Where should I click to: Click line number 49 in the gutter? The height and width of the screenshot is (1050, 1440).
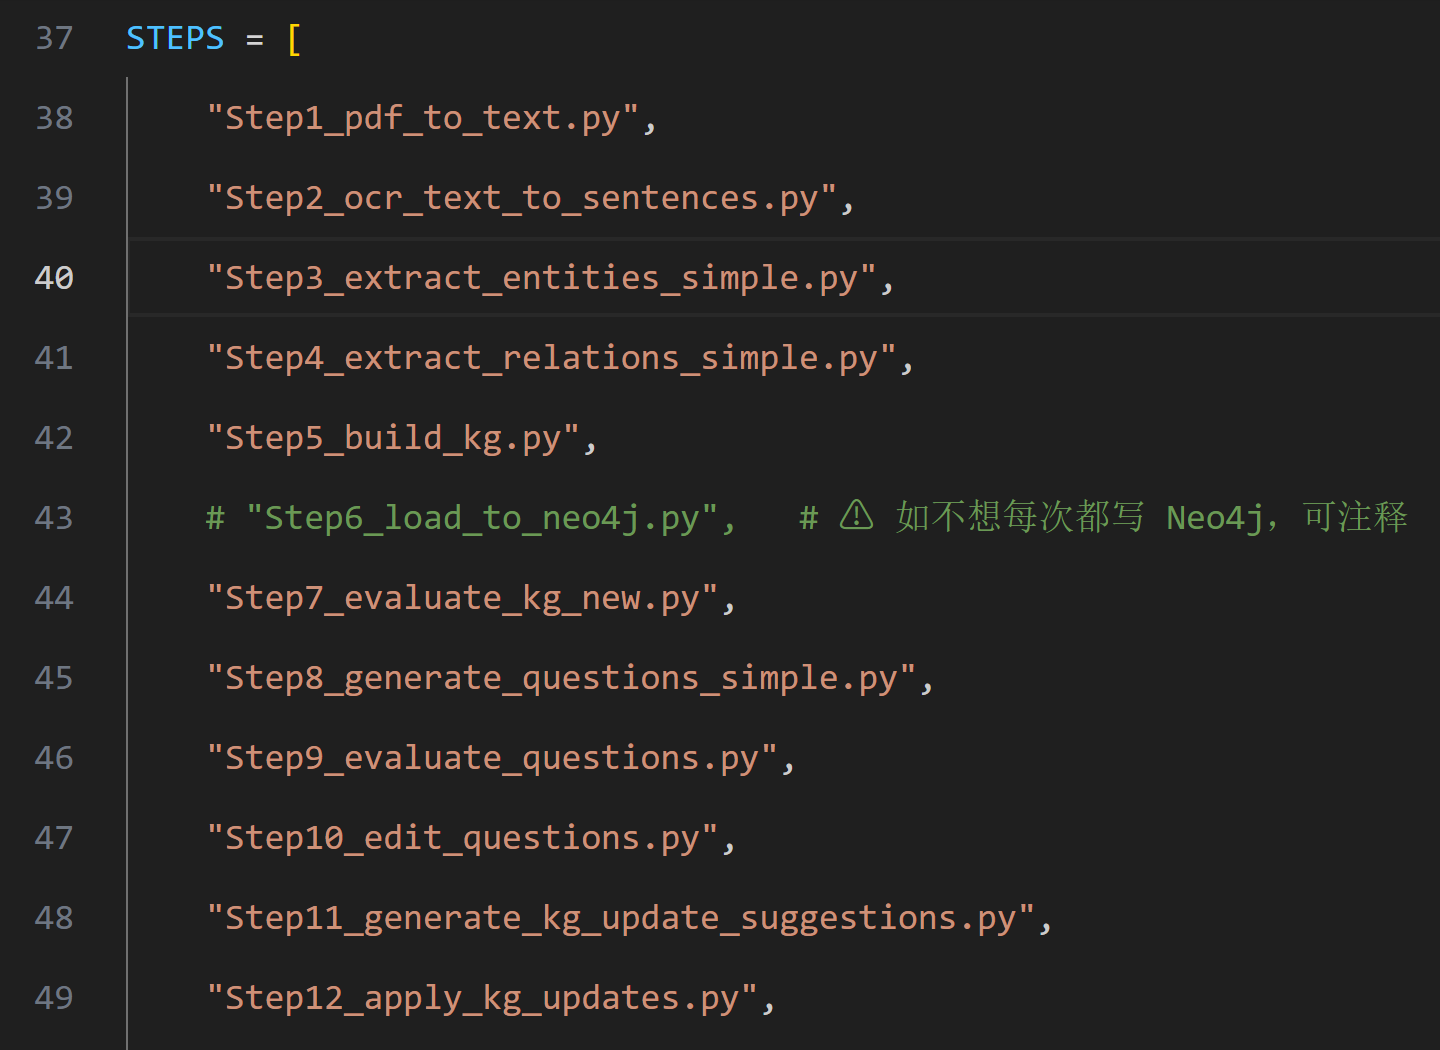[x=54, y=998]
